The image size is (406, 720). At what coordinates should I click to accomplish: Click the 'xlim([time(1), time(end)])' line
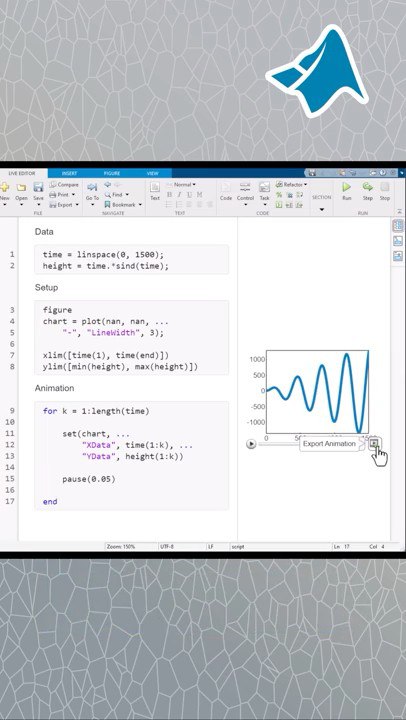[x=106, y=355]
